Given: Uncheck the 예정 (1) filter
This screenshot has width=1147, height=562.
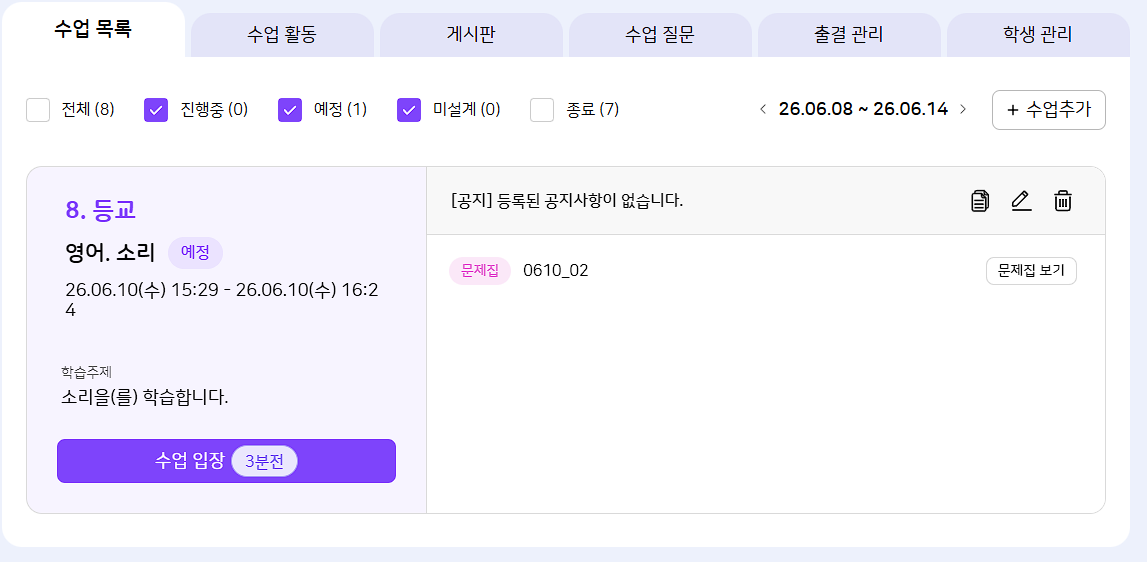Looking at the screenshot, I should pos(290,110).
